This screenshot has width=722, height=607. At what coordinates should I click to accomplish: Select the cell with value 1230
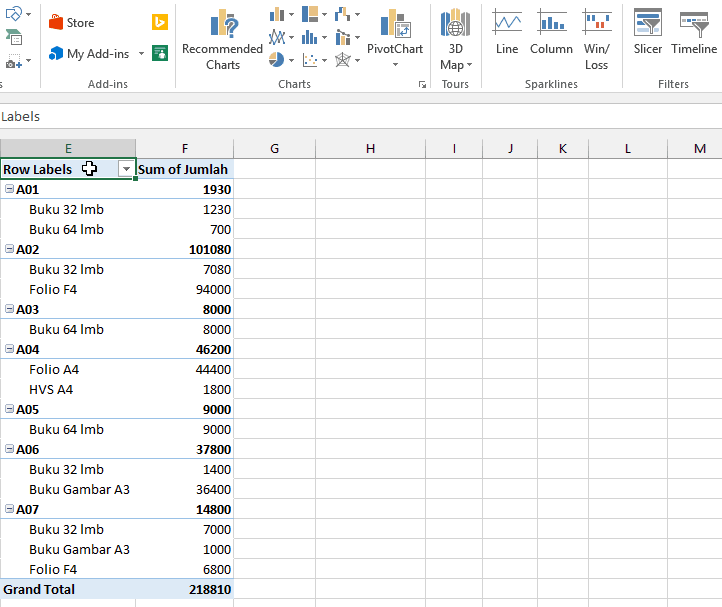click(185, 209)
